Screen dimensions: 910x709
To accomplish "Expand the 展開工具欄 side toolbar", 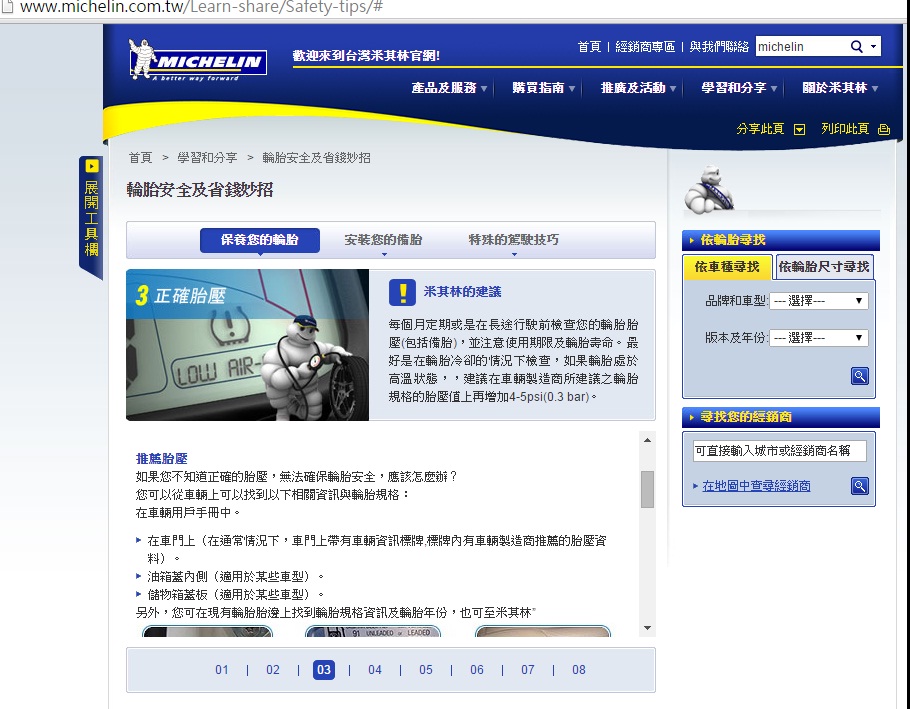I will 91,218.
